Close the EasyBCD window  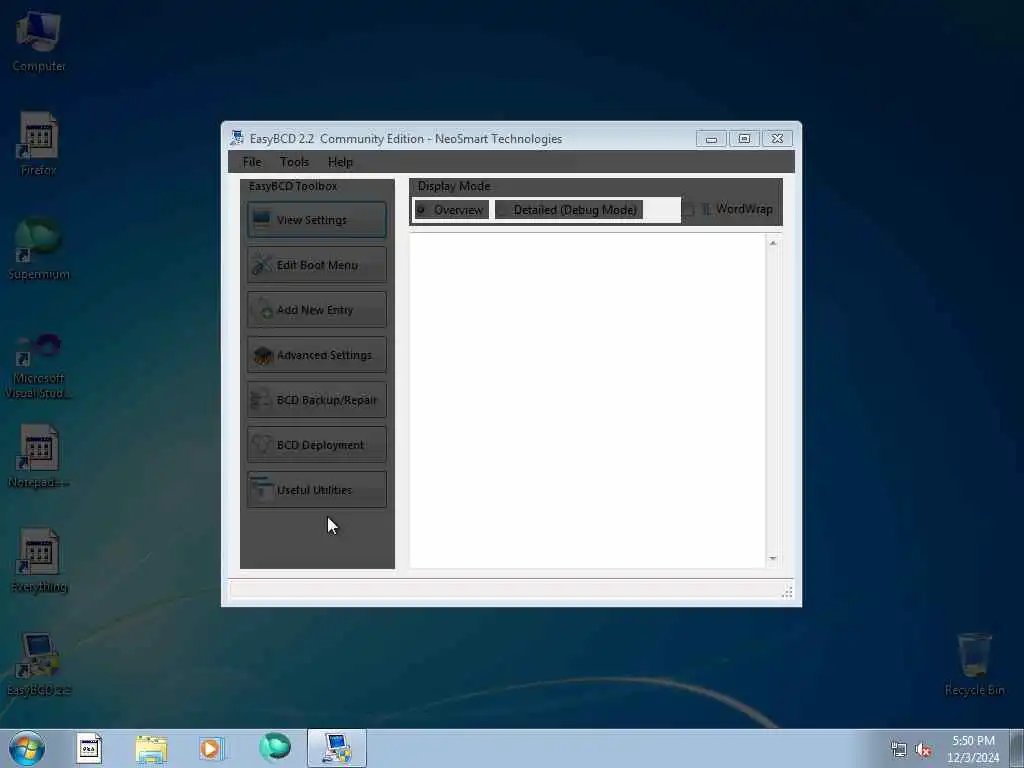pos(777,138)
